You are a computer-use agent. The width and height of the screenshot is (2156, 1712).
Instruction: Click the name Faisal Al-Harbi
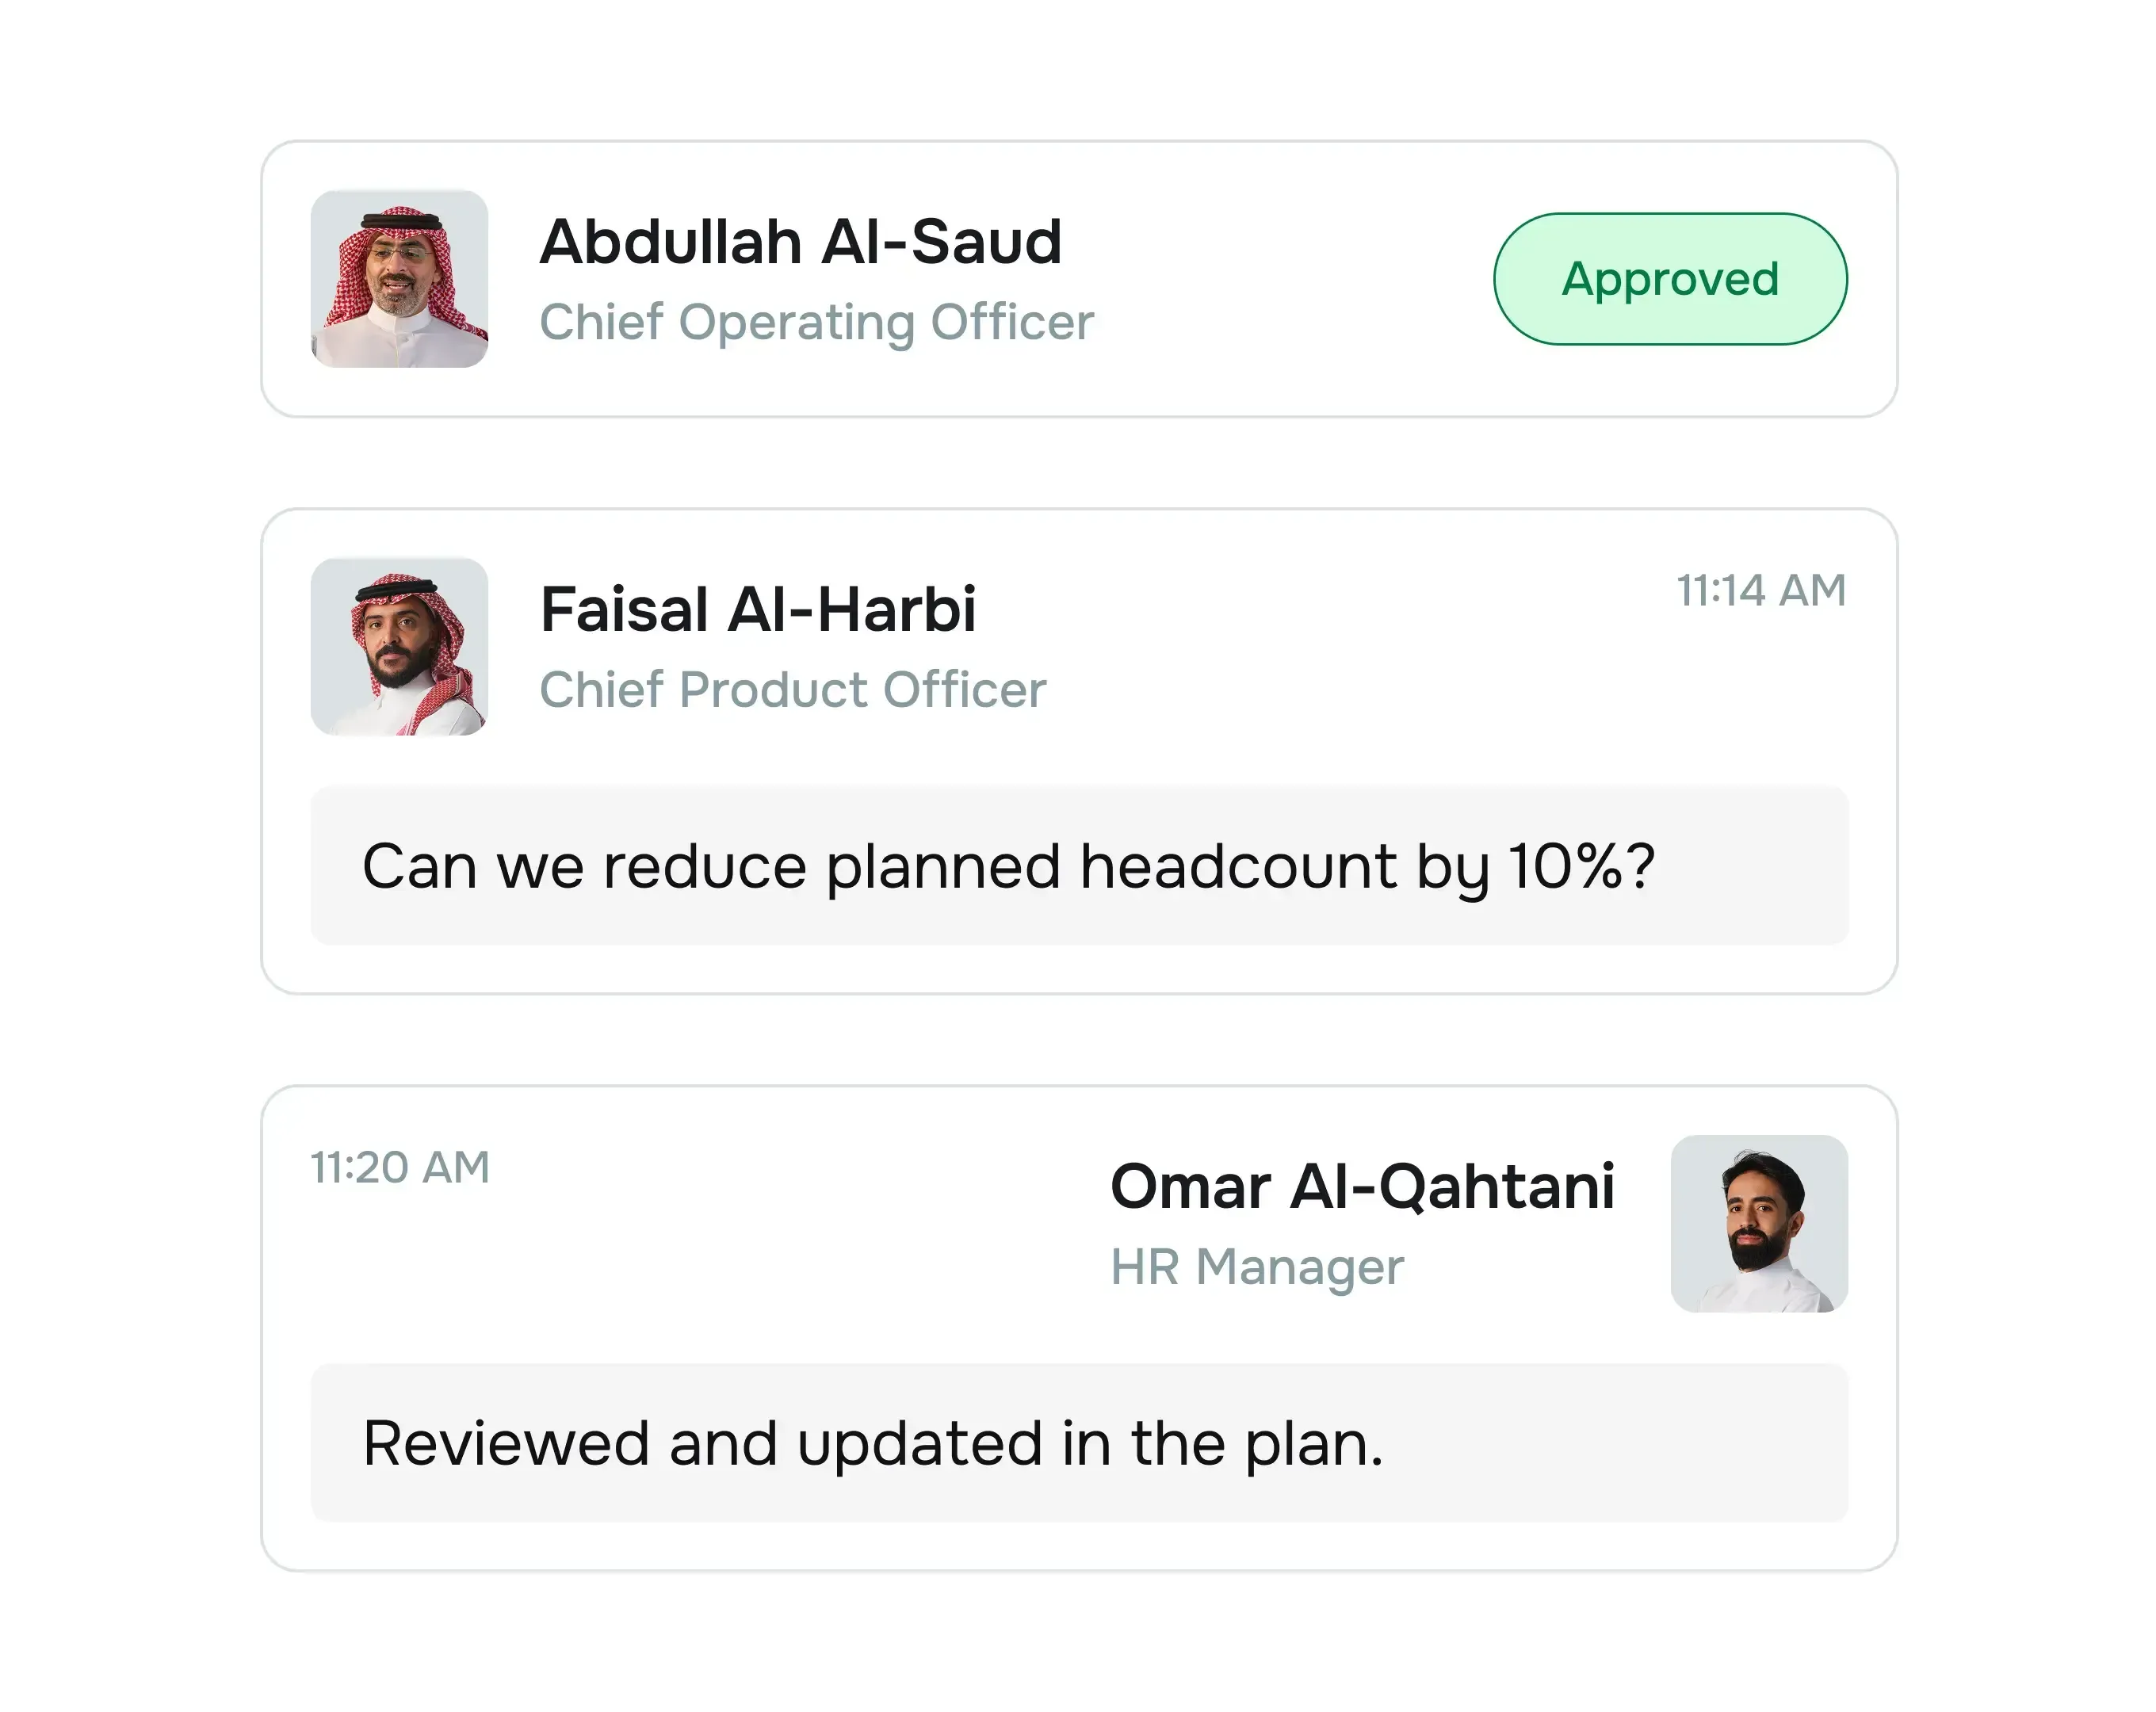(x=760, y=607)
